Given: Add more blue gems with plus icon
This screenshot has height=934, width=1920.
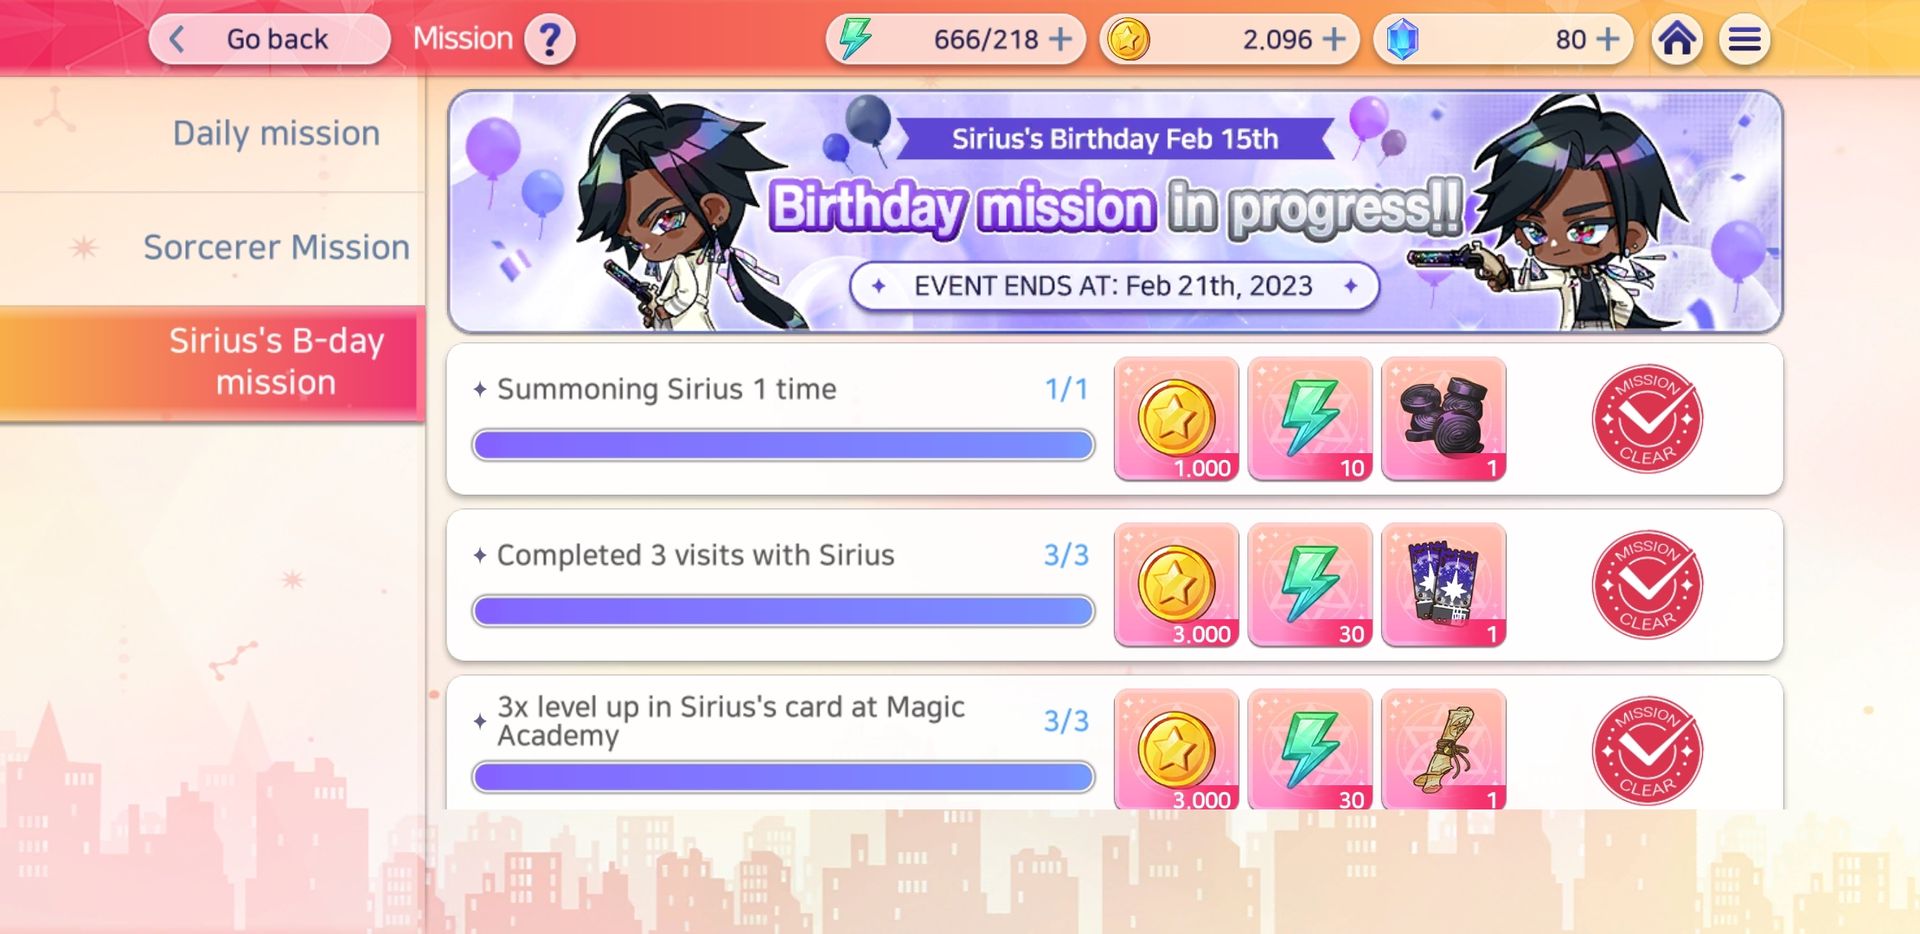Looking at the screenshot, I should point(1607,39).
